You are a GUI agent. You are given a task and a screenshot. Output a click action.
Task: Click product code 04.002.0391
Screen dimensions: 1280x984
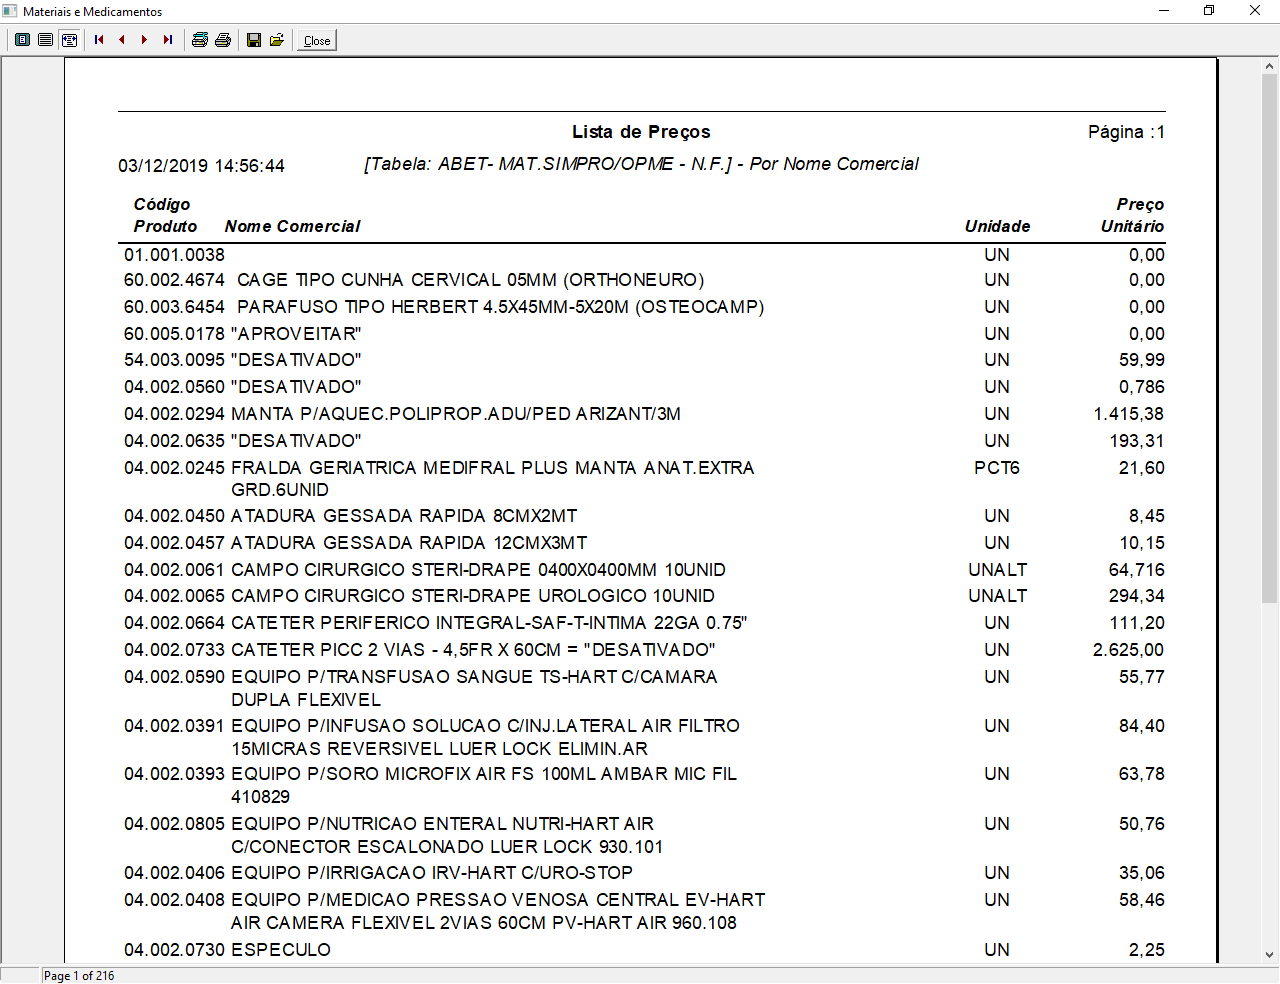[174, 726]
